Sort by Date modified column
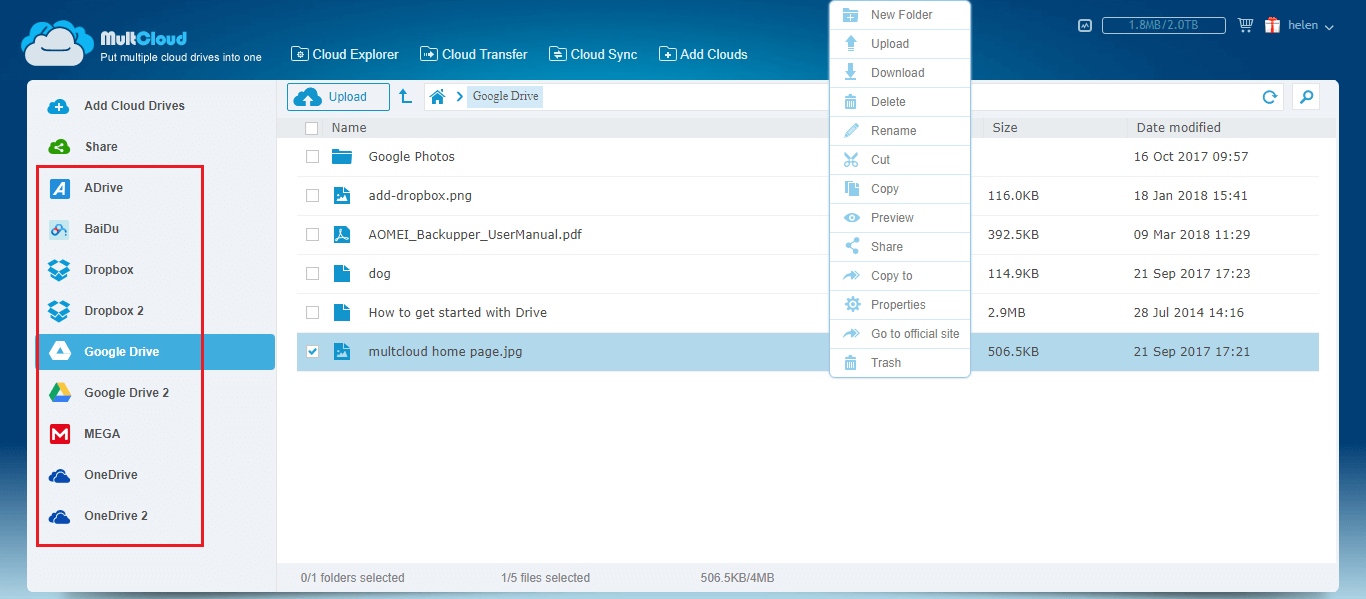 (x=1178, y=128)
